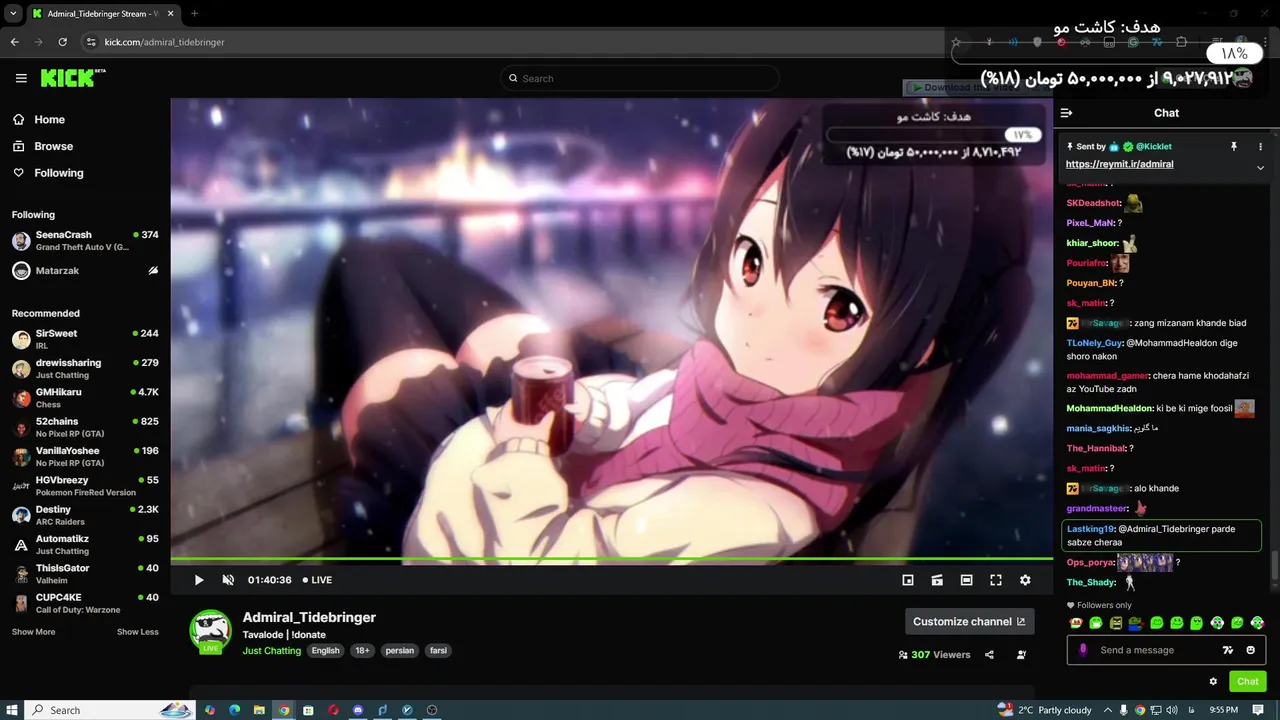Click Customize channel button
Viewport: 1280px width, 720px height.
click(969, 621)
